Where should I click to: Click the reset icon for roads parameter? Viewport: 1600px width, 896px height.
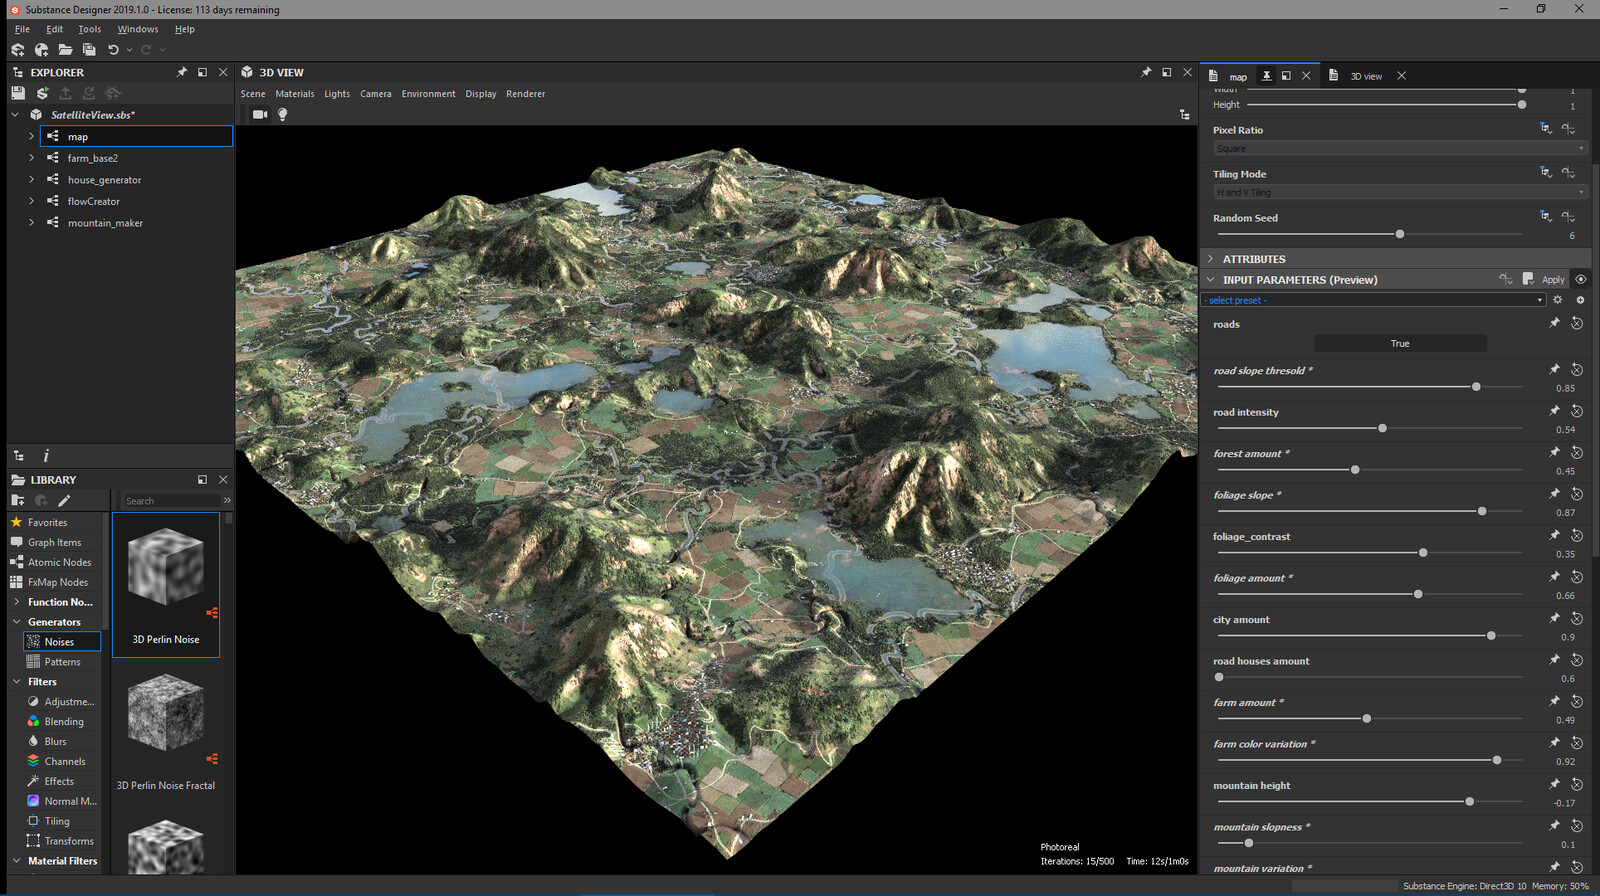tap(1577, 323)
